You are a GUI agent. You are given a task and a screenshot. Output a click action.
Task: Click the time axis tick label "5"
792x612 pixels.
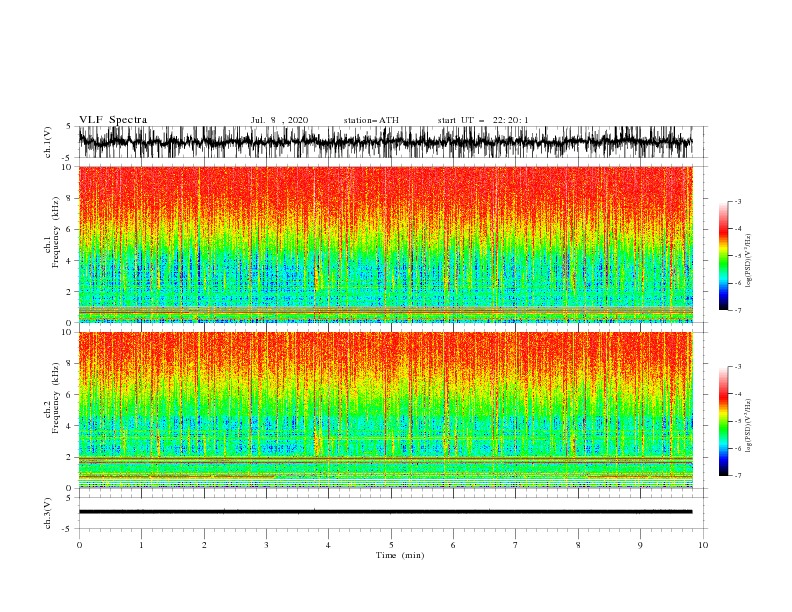tap(391, 545)
